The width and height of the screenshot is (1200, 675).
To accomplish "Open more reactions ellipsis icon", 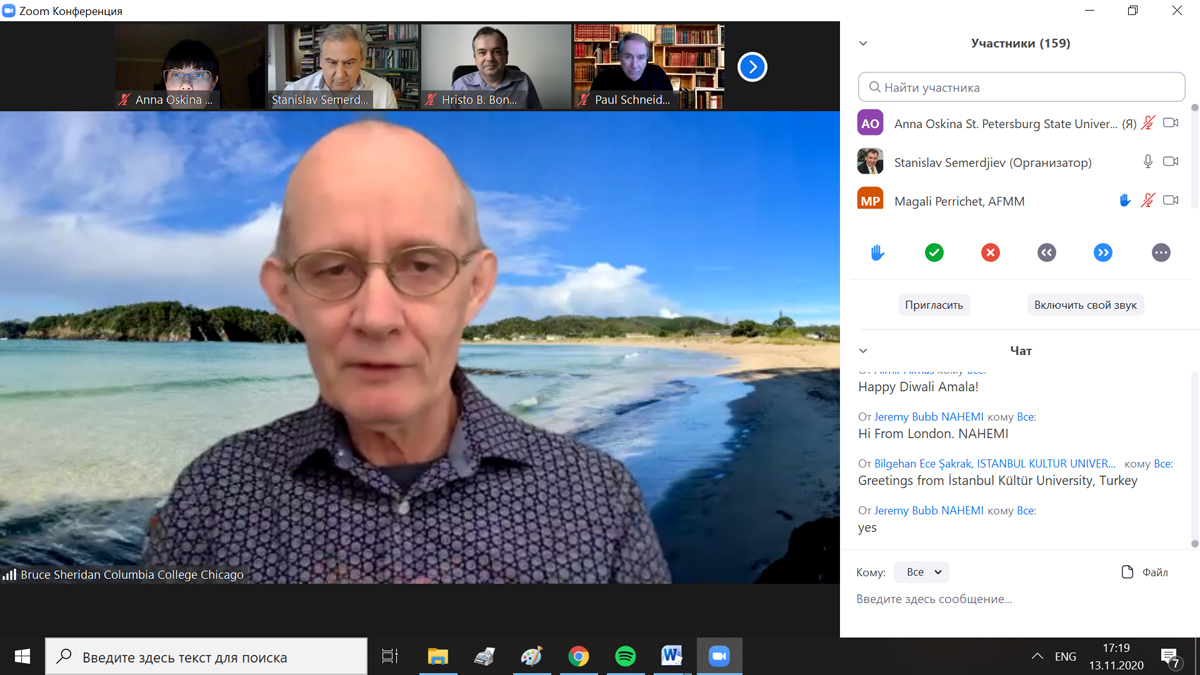I will tap(1161, 253).
